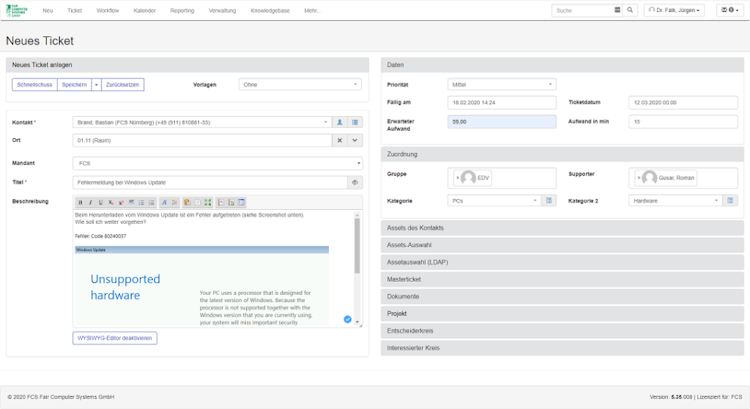
Task: Open contact list icon beside Kontakt field
Action: [x=355, y=122]
